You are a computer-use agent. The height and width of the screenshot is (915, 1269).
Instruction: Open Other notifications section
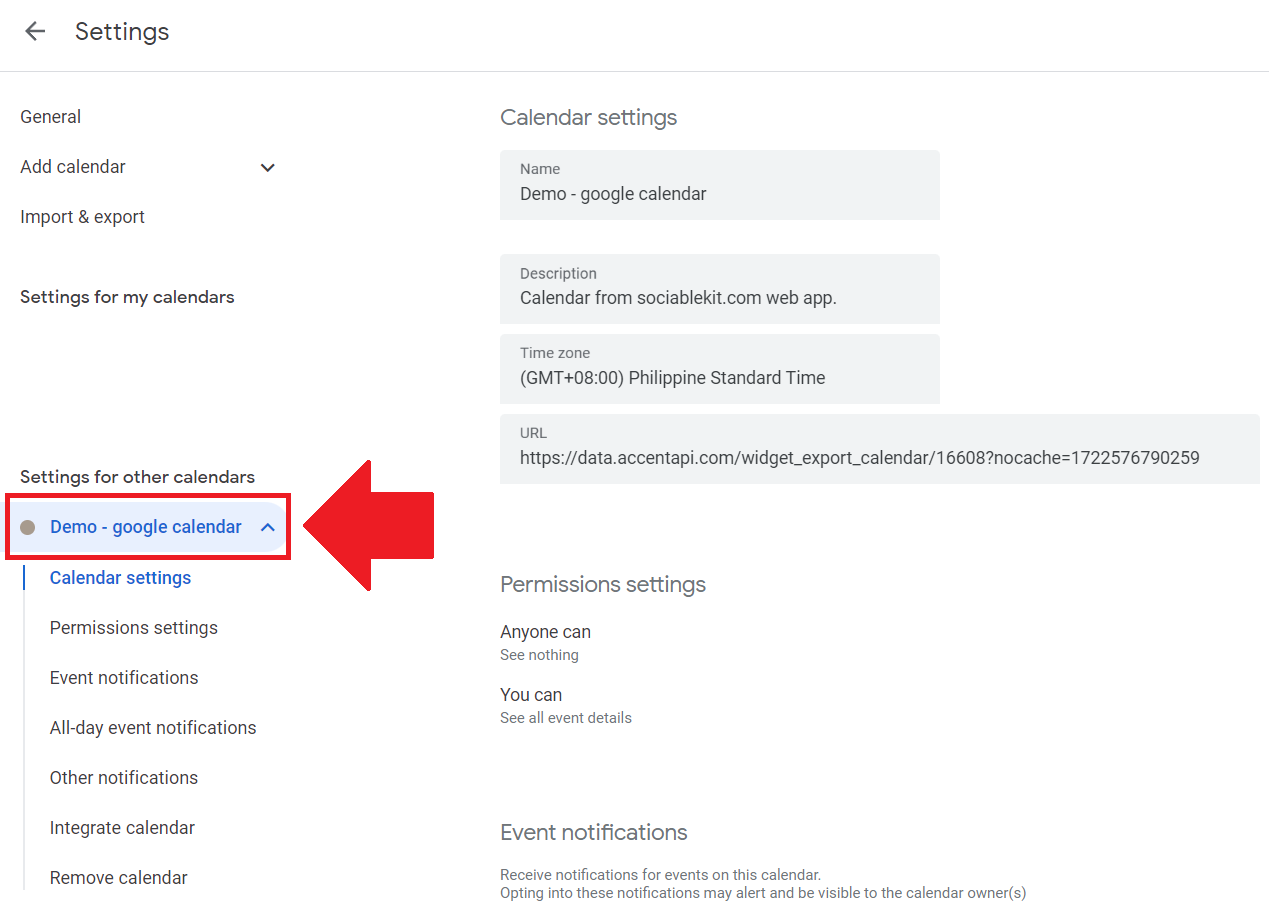(124, 778)
